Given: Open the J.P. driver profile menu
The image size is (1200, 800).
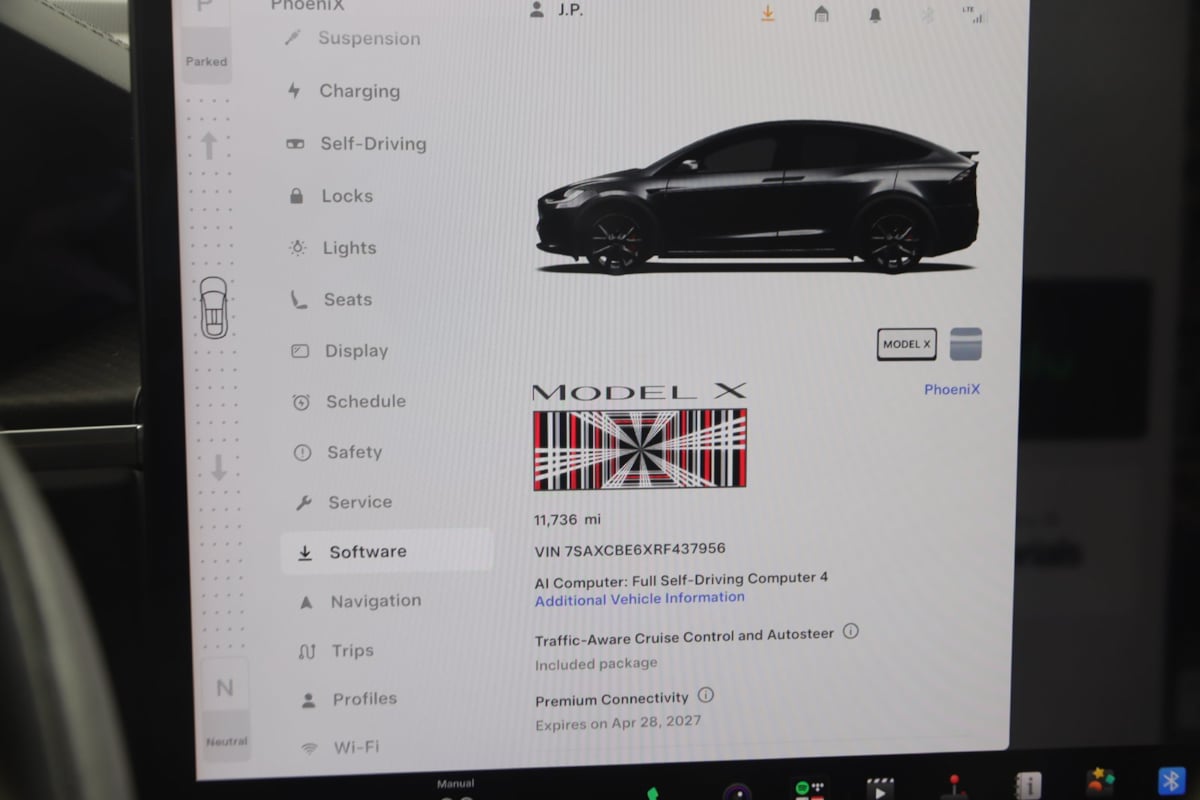Looking at the screenshot, I should [555, 10].
